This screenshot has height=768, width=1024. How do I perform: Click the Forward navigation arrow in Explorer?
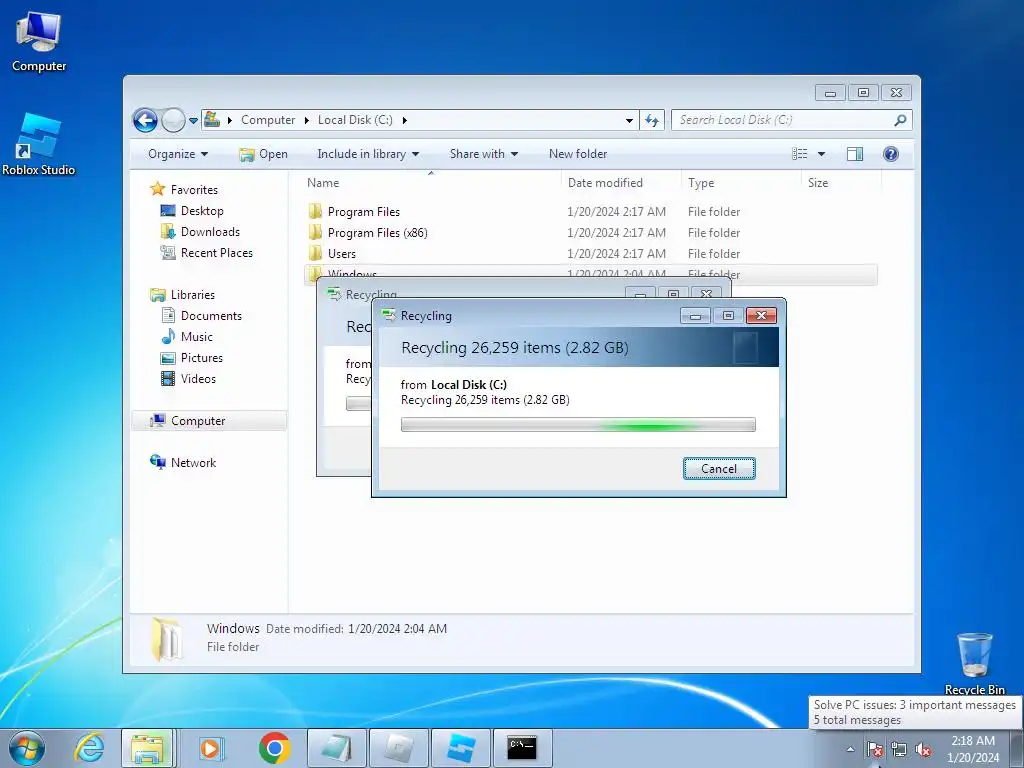click(x=173, y=120)
